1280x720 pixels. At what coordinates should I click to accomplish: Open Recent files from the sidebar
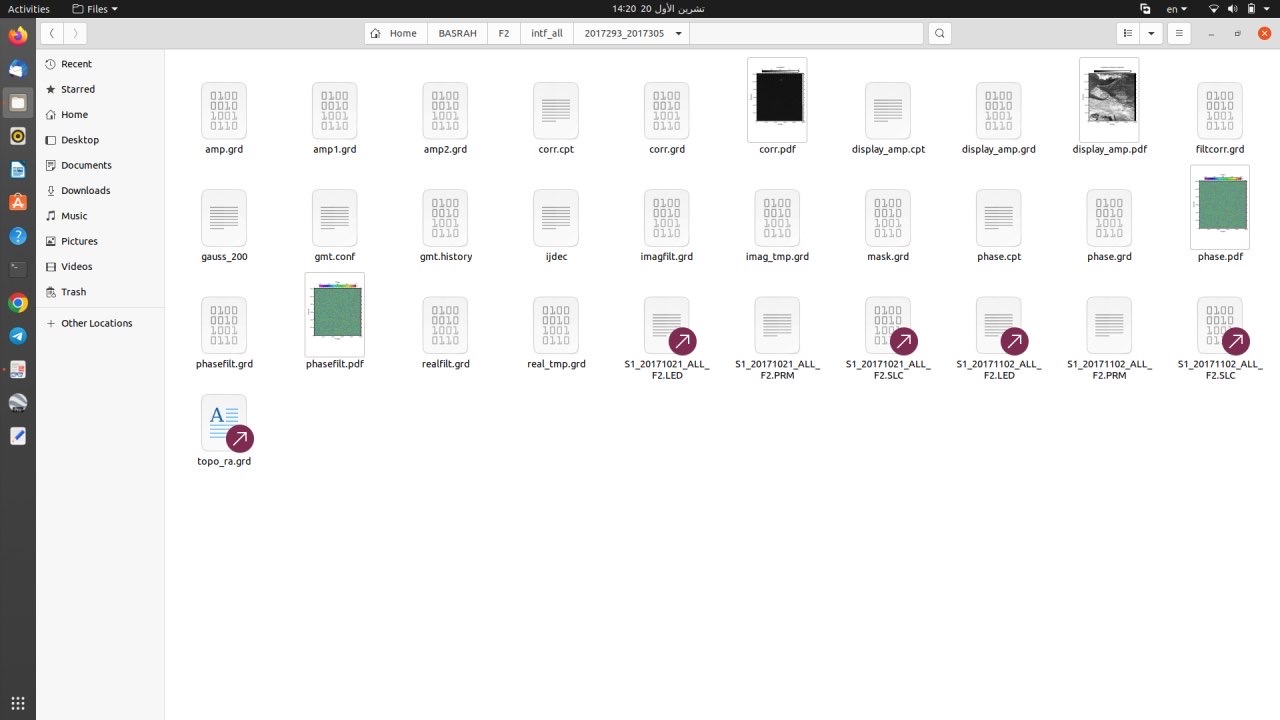pyautogui.click(x=76, y=63)
